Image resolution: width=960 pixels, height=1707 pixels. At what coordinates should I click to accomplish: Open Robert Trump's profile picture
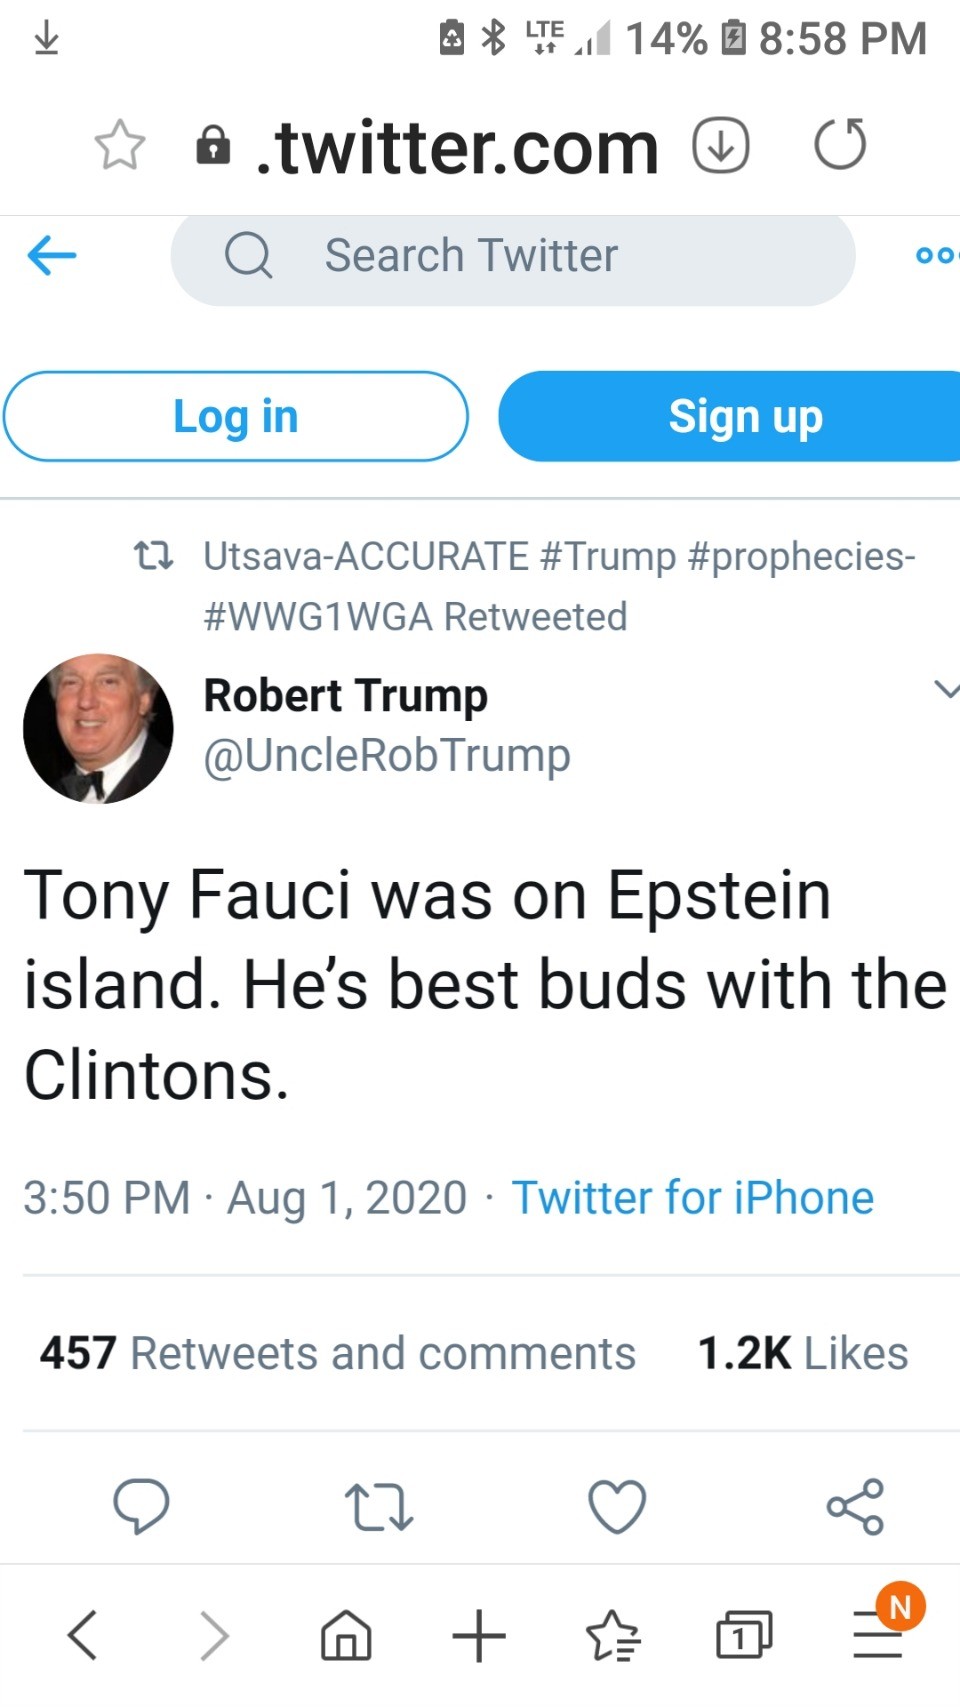[98, 728]
